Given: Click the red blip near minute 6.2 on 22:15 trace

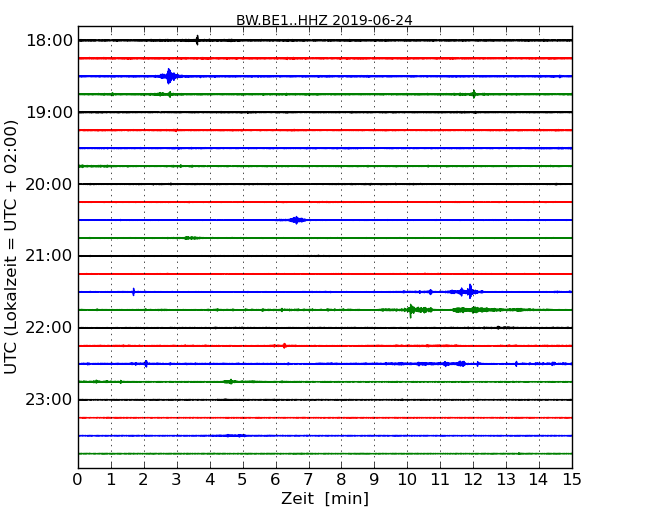Looking at the screenshot, I should tap(284, 346).
